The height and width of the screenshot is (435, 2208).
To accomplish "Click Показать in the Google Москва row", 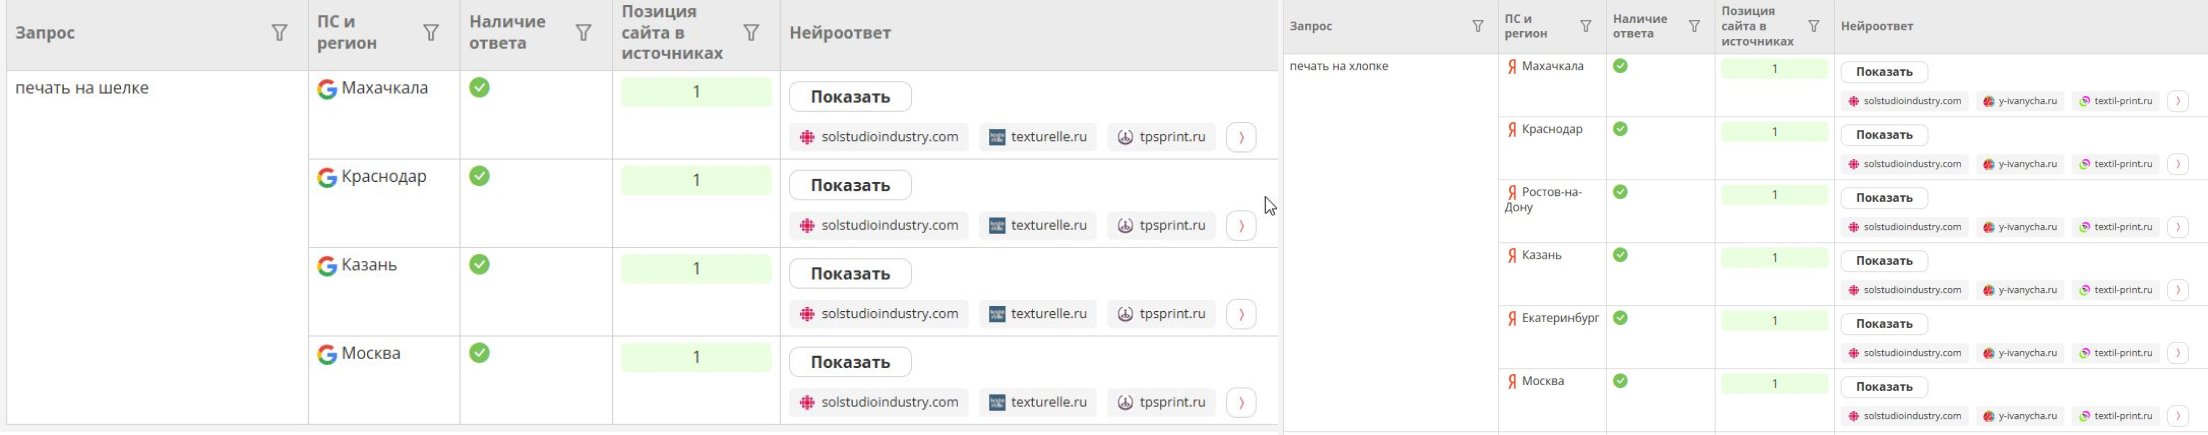I will (850, 362).
